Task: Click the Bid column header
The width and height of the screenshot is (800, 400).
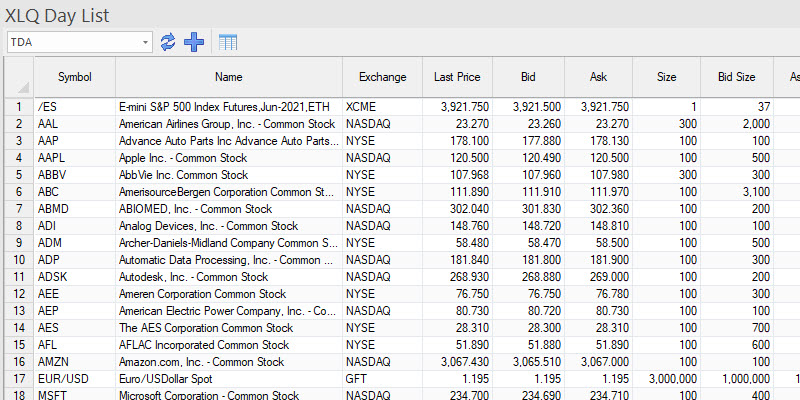Action: (x=529, y=77)
